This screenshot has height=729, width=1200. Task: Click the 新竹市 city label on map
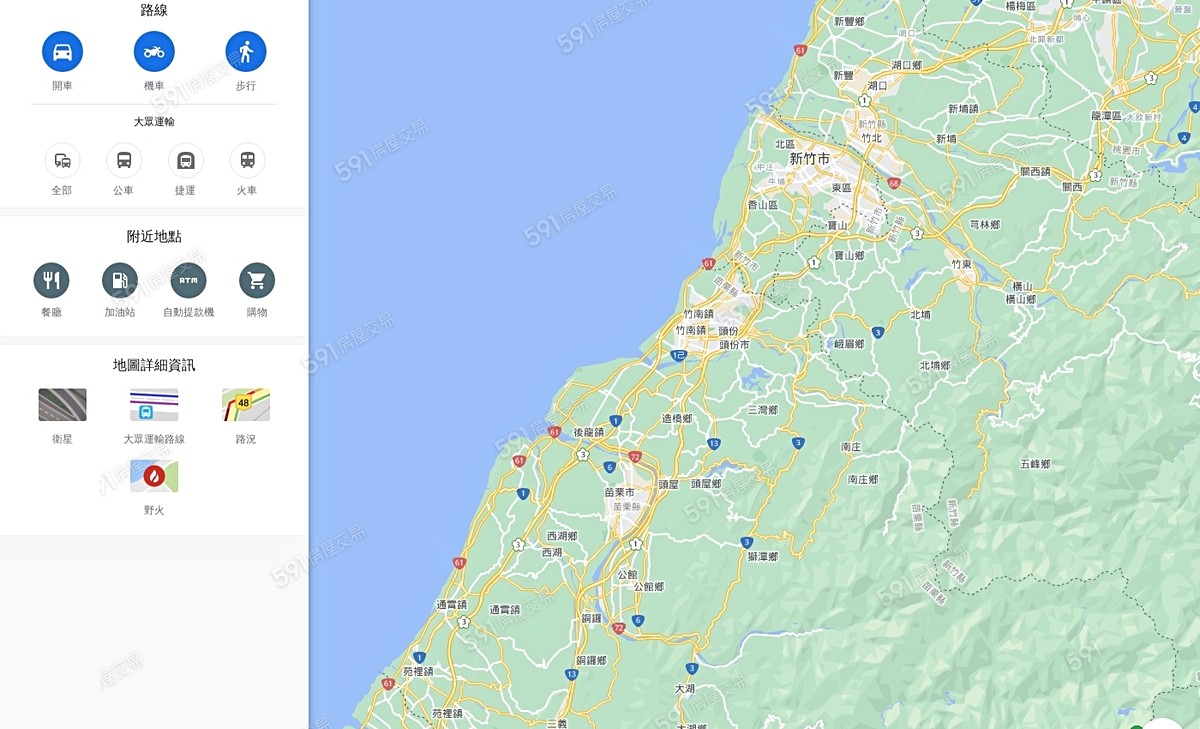[810, 159]
